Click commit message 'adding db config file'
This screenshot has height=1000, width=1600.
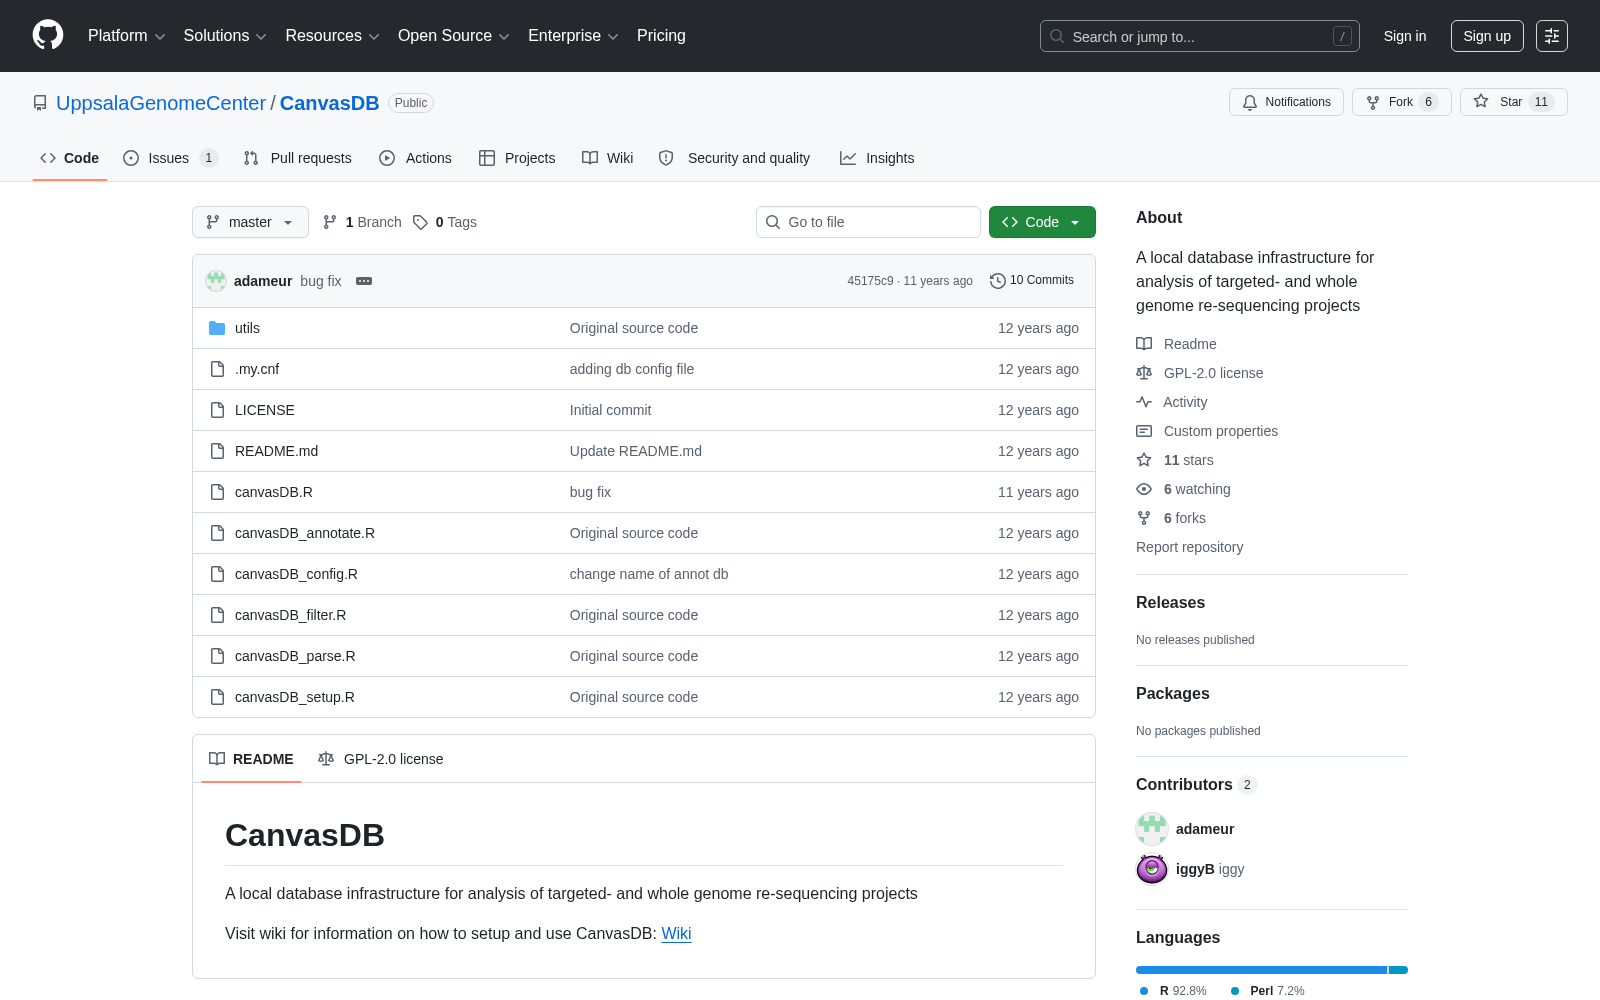pyautogui.click(x=632, y=369)
